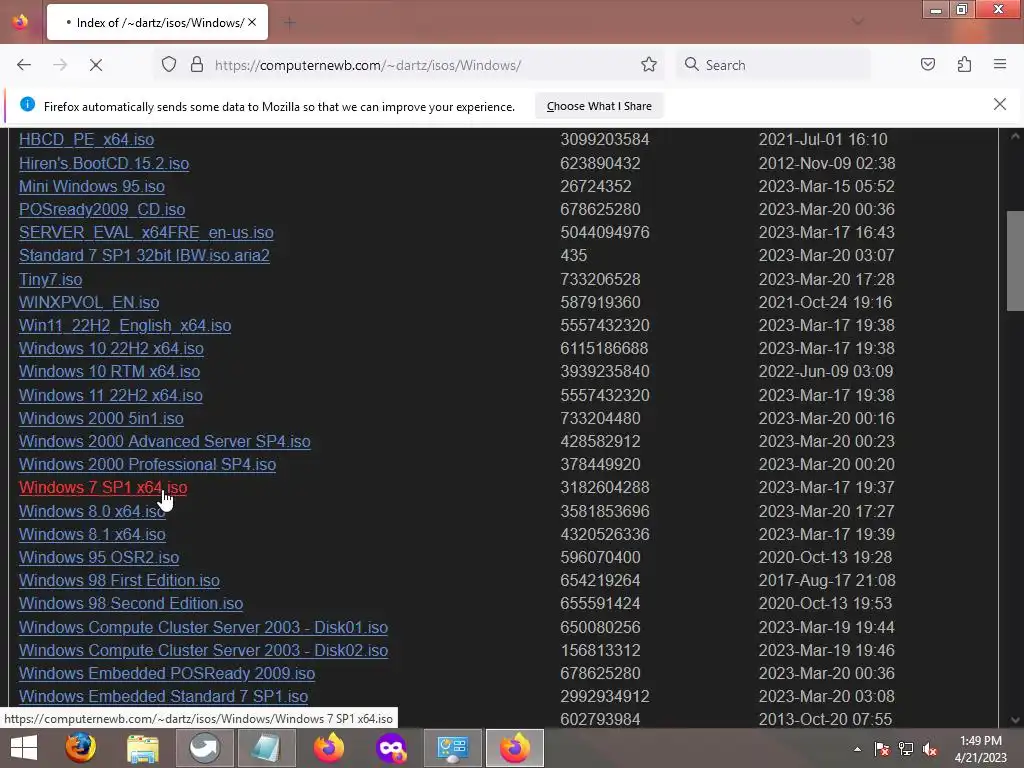
Task: Open Windows Embedded Standard 7 SP1.iso
Action: tap(163, 697)
